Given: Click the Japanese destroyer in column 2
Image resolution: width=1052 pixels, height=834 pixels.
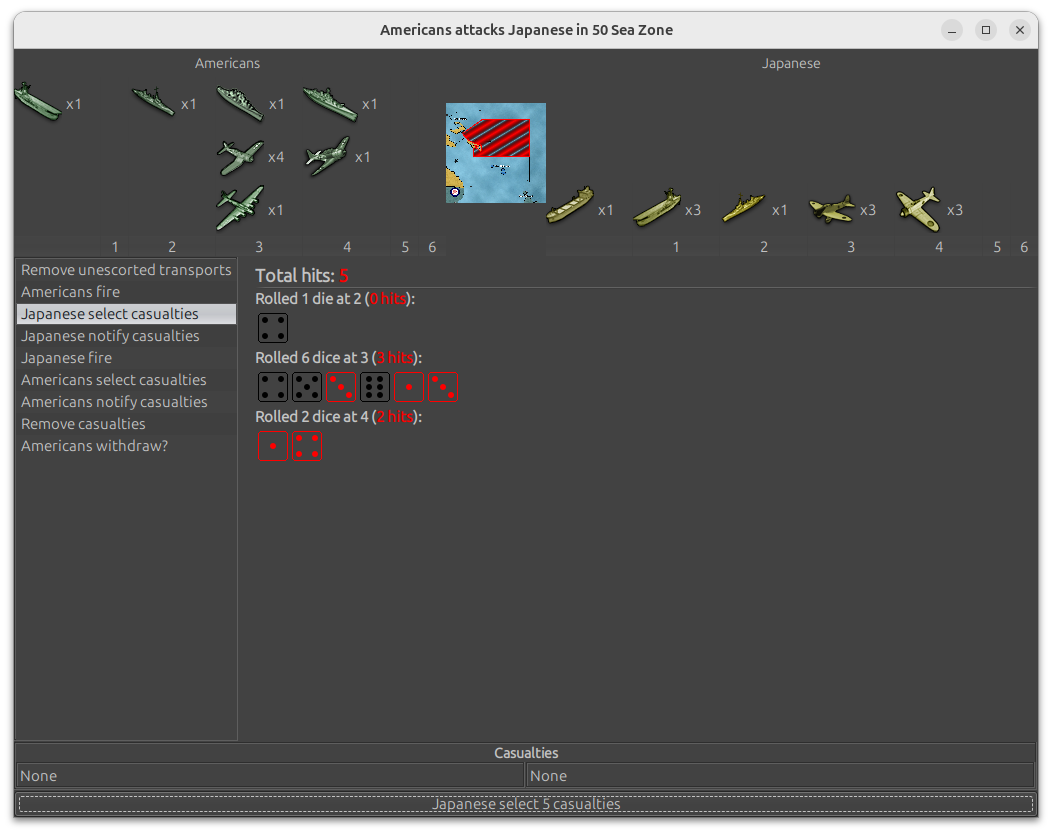Looking at the screenshot, I should click(x=744, y=208).
